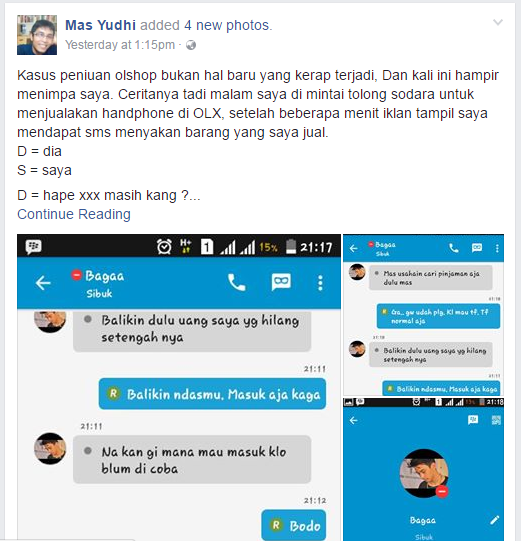Tap the QR code icon on profile screenshot
521x541 pixels.
pos(496,420)
